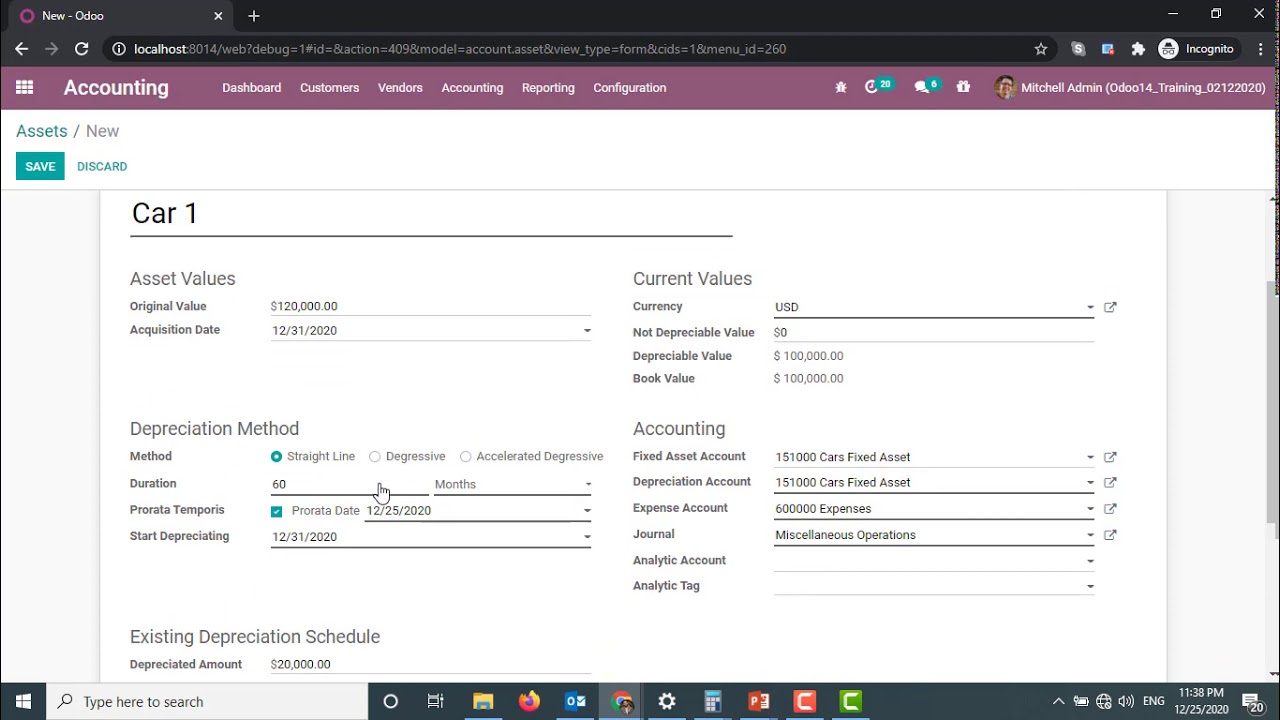1280x720 pixels.
Task: Save the new asset record
Action: (x=40, y=166)
